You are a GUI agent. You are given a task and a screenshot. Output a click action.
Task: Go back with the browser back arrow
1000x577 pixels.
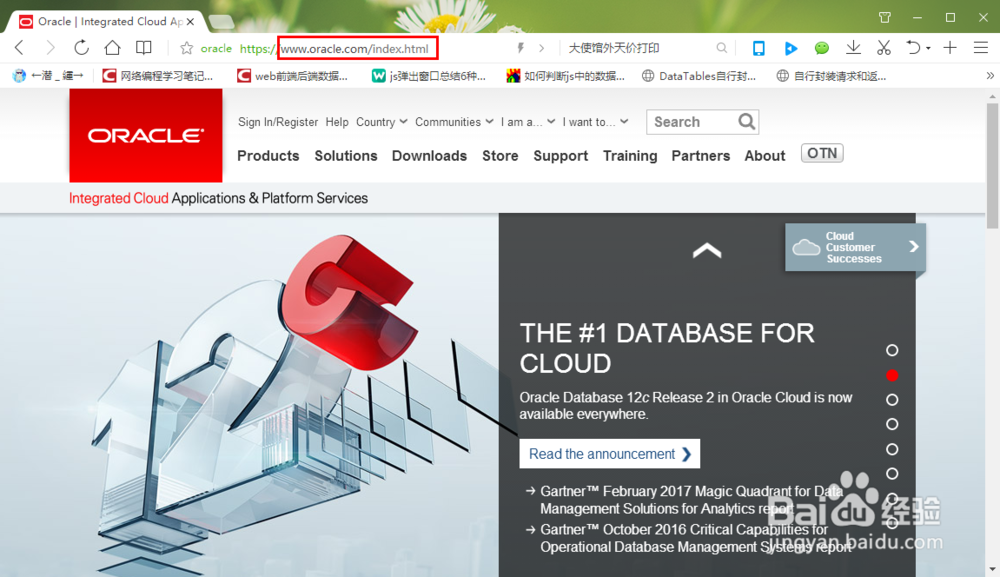pos(19,48)
